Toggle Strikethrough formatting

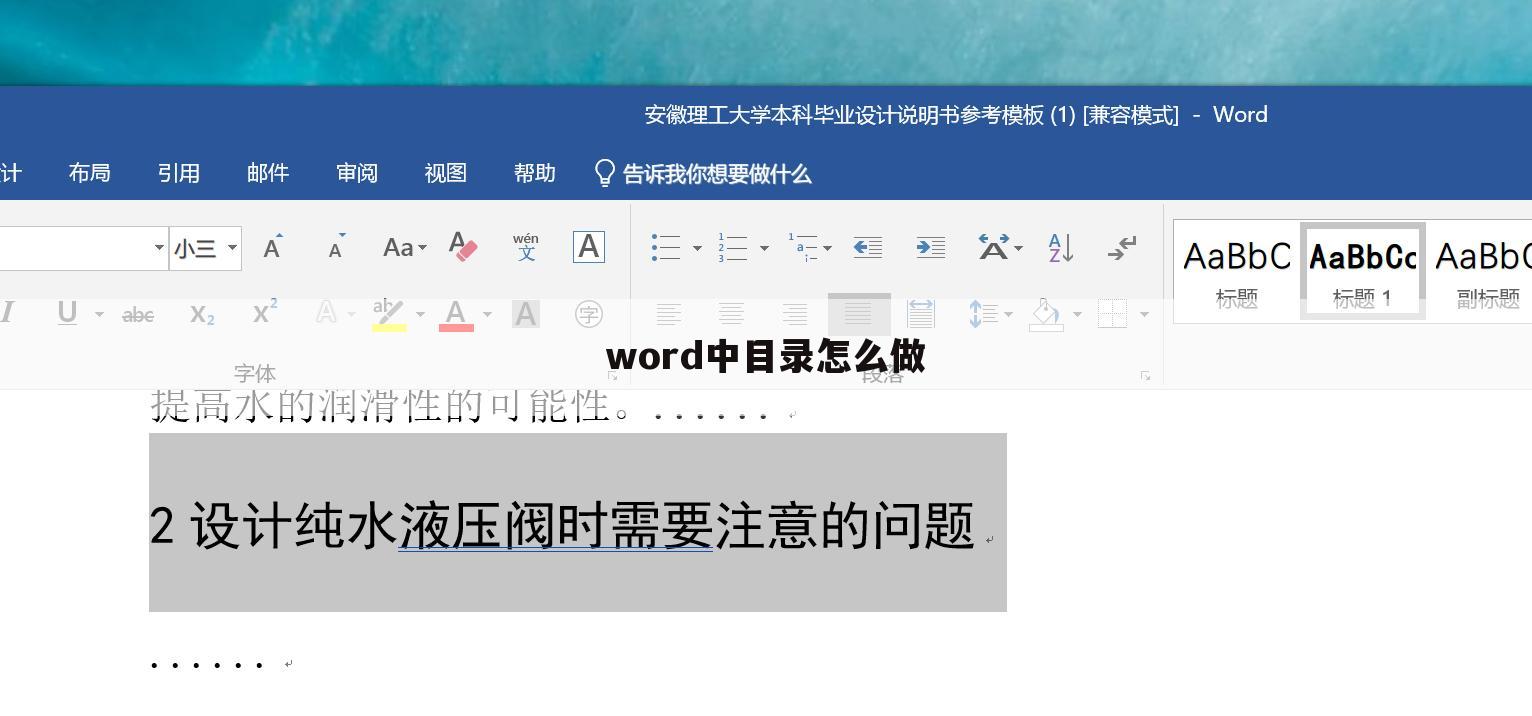tap(137, 313)
